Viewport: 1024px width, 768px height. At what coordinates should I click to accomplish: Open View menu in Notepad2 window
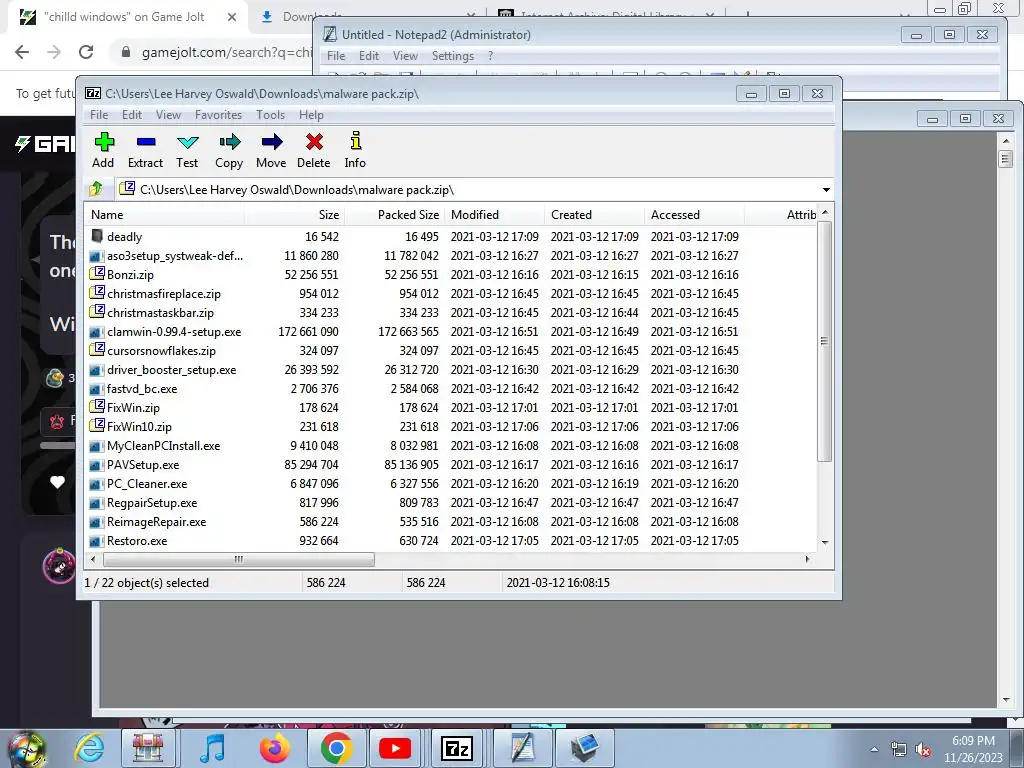click(405, 56)
